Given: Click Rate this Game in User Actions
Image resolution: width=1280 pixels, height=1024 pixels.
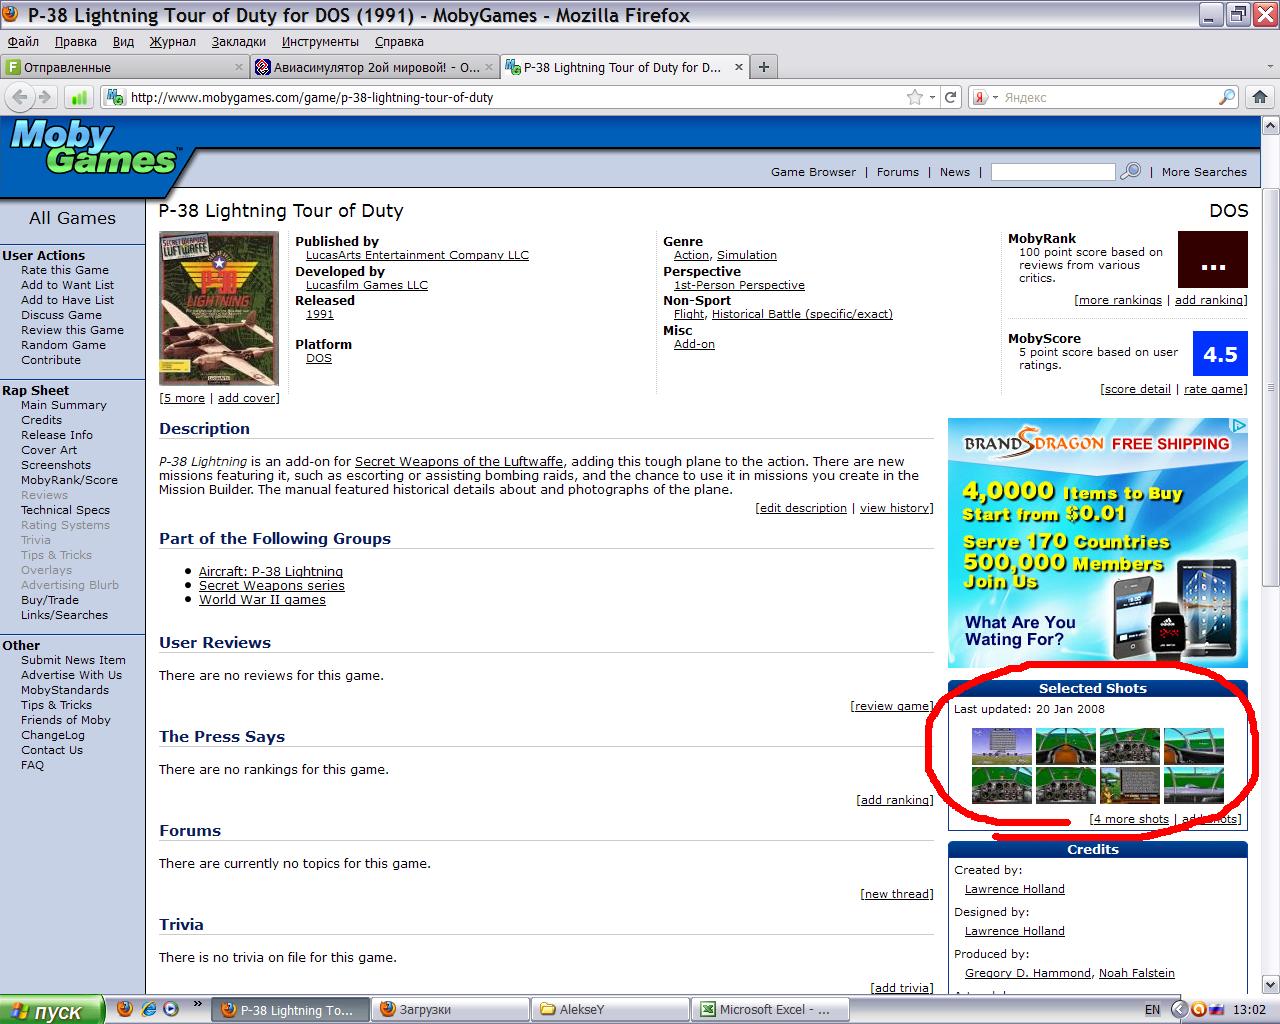Looking at the screenshot, I should coord(65,270).
